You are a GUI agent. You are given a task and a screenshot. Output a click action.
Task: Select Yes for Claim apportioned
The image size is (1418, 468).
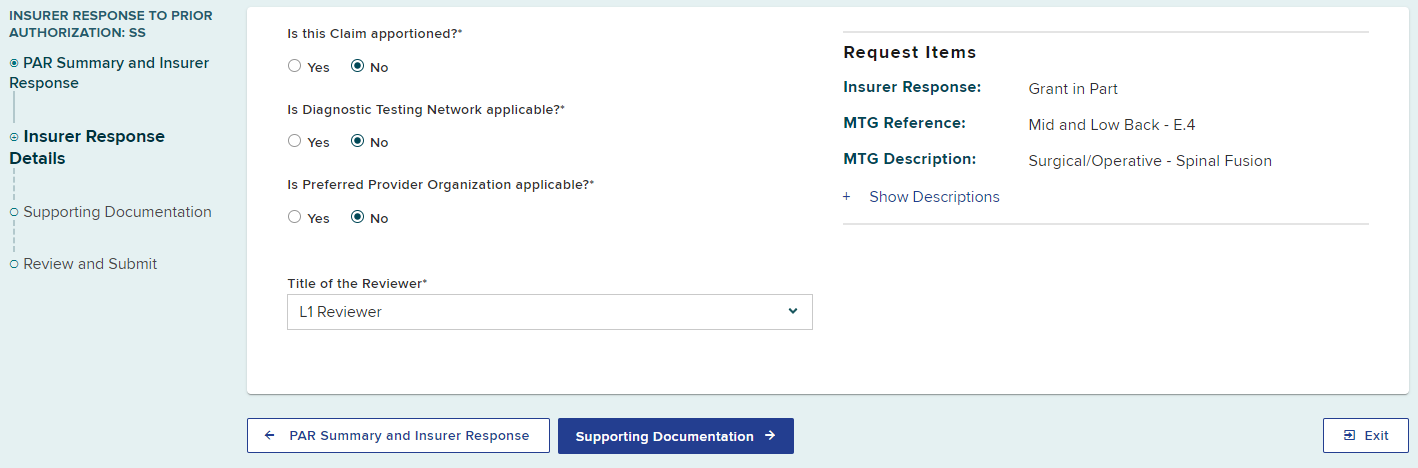[294, 66]
